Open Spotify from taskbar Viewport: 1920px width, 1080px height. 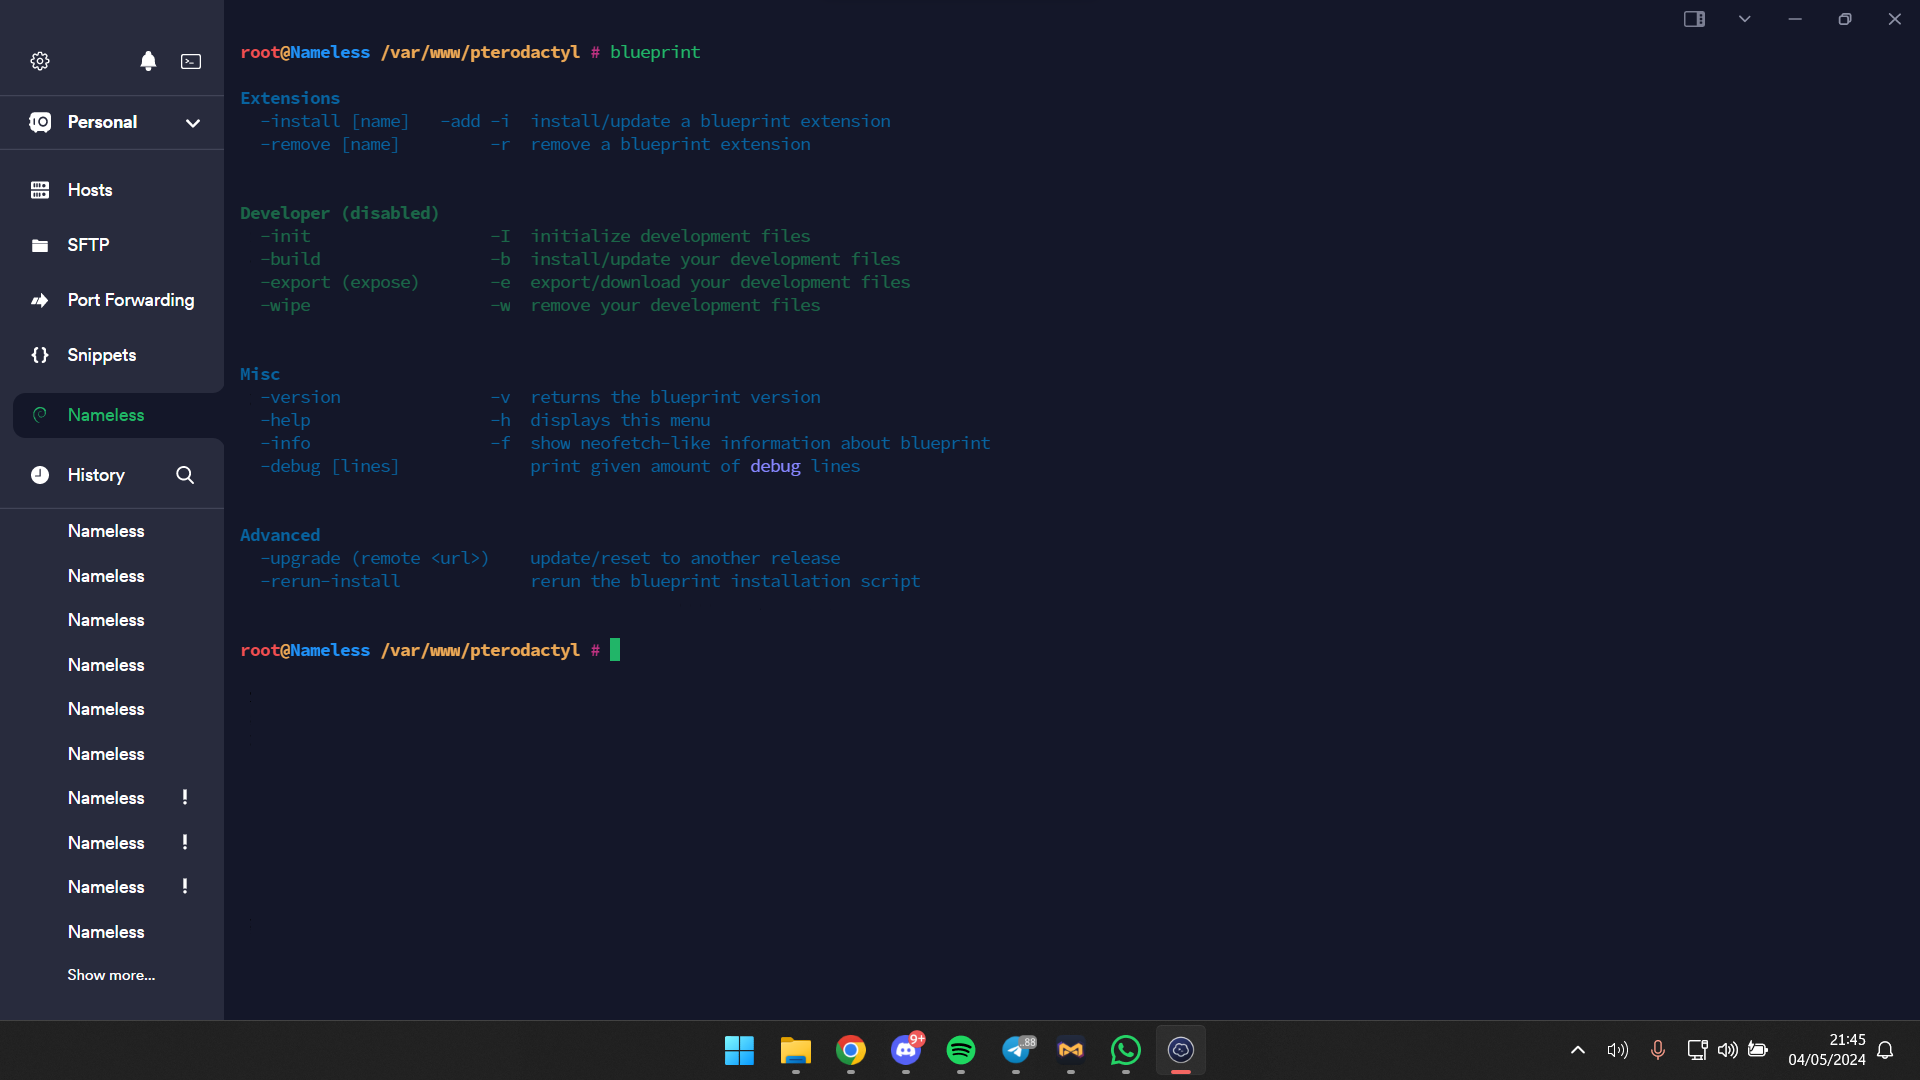961,1050
